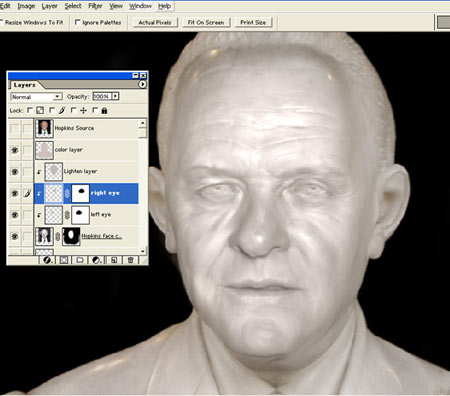Click the left eye layer mask thumbnail
The image size is (450, 396).
80,215
